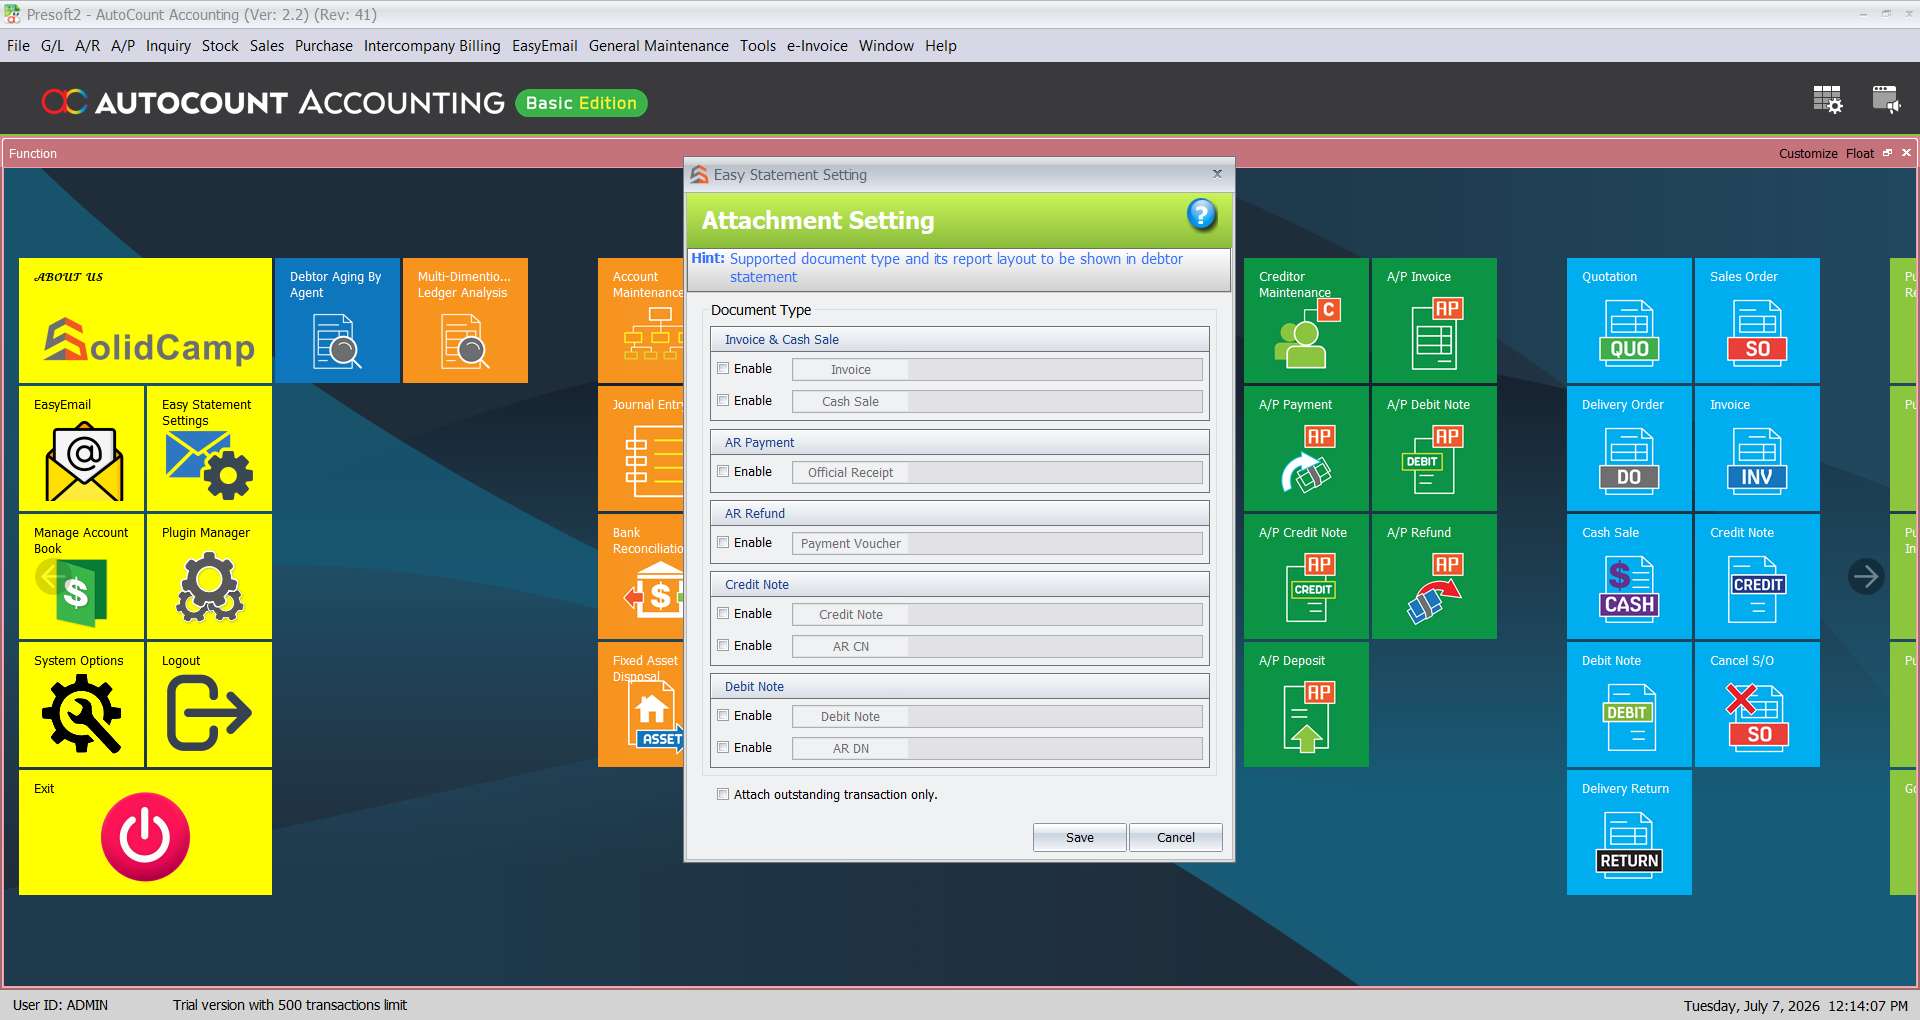Open the A/P Payment tile
The height and width of the screenshot is (1020, 1920).
pos(1306,449)
